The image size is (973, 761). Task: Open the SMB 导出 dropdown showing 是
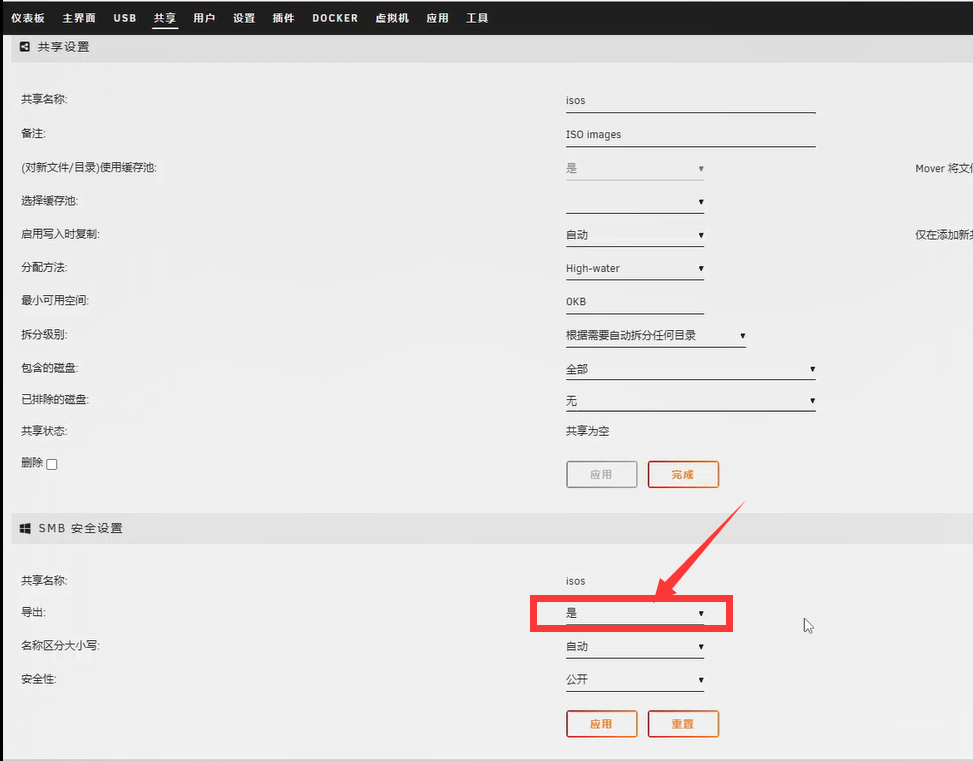click(635, 613)
